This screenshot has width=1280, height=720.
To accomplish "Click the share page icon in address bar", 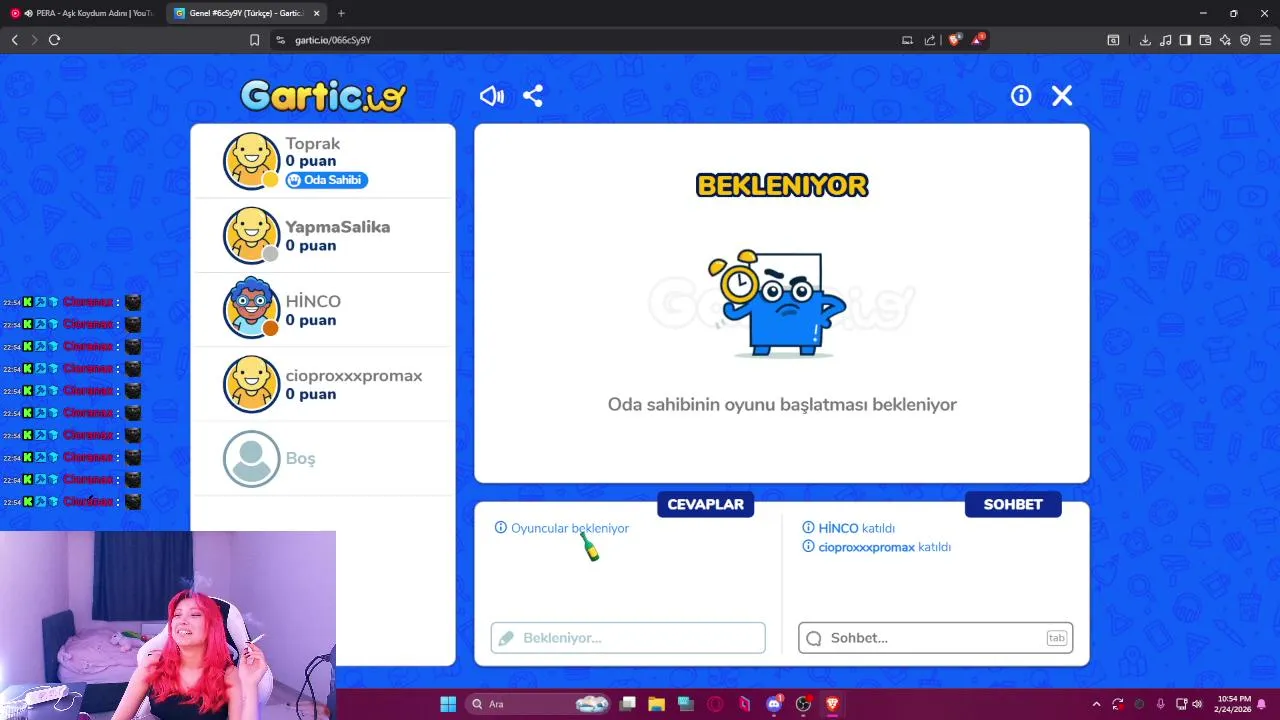I will (930, 40).
